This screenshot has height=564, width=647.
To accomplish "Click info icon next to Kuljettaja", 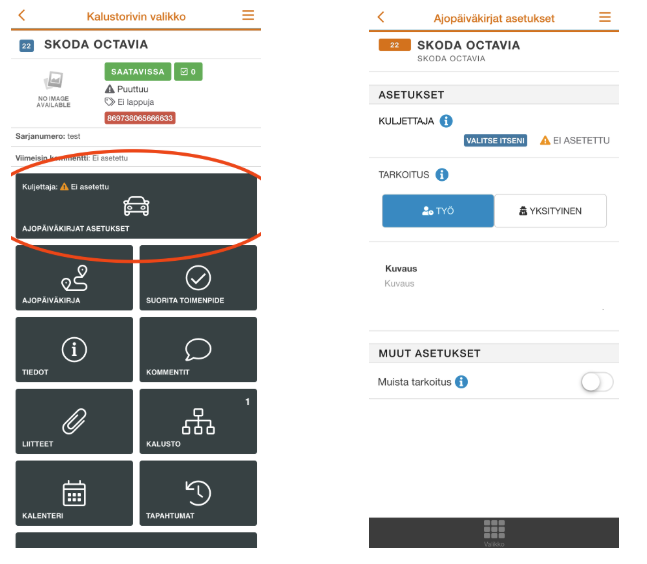I will pyautogui.click(x=446, y=121).
